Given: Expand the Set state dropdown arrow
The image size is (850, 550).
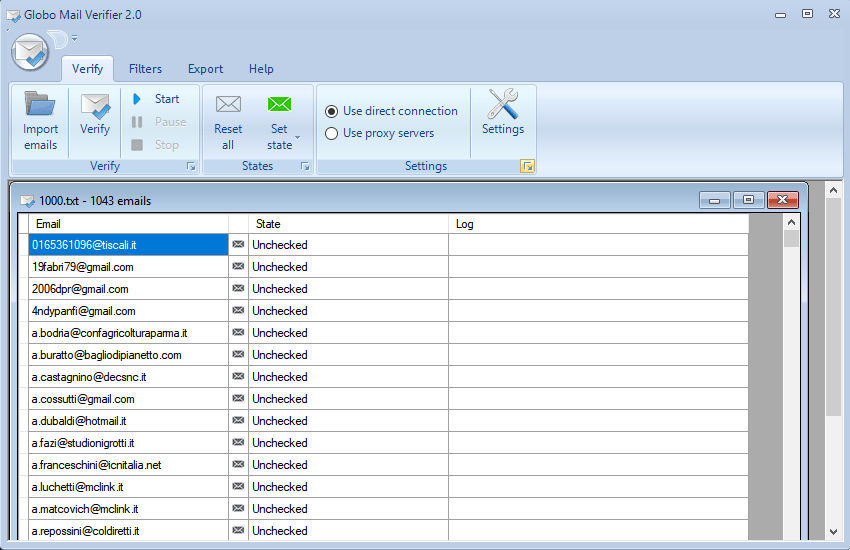Looking at the screenshot, I should click(x=297, y=138).
